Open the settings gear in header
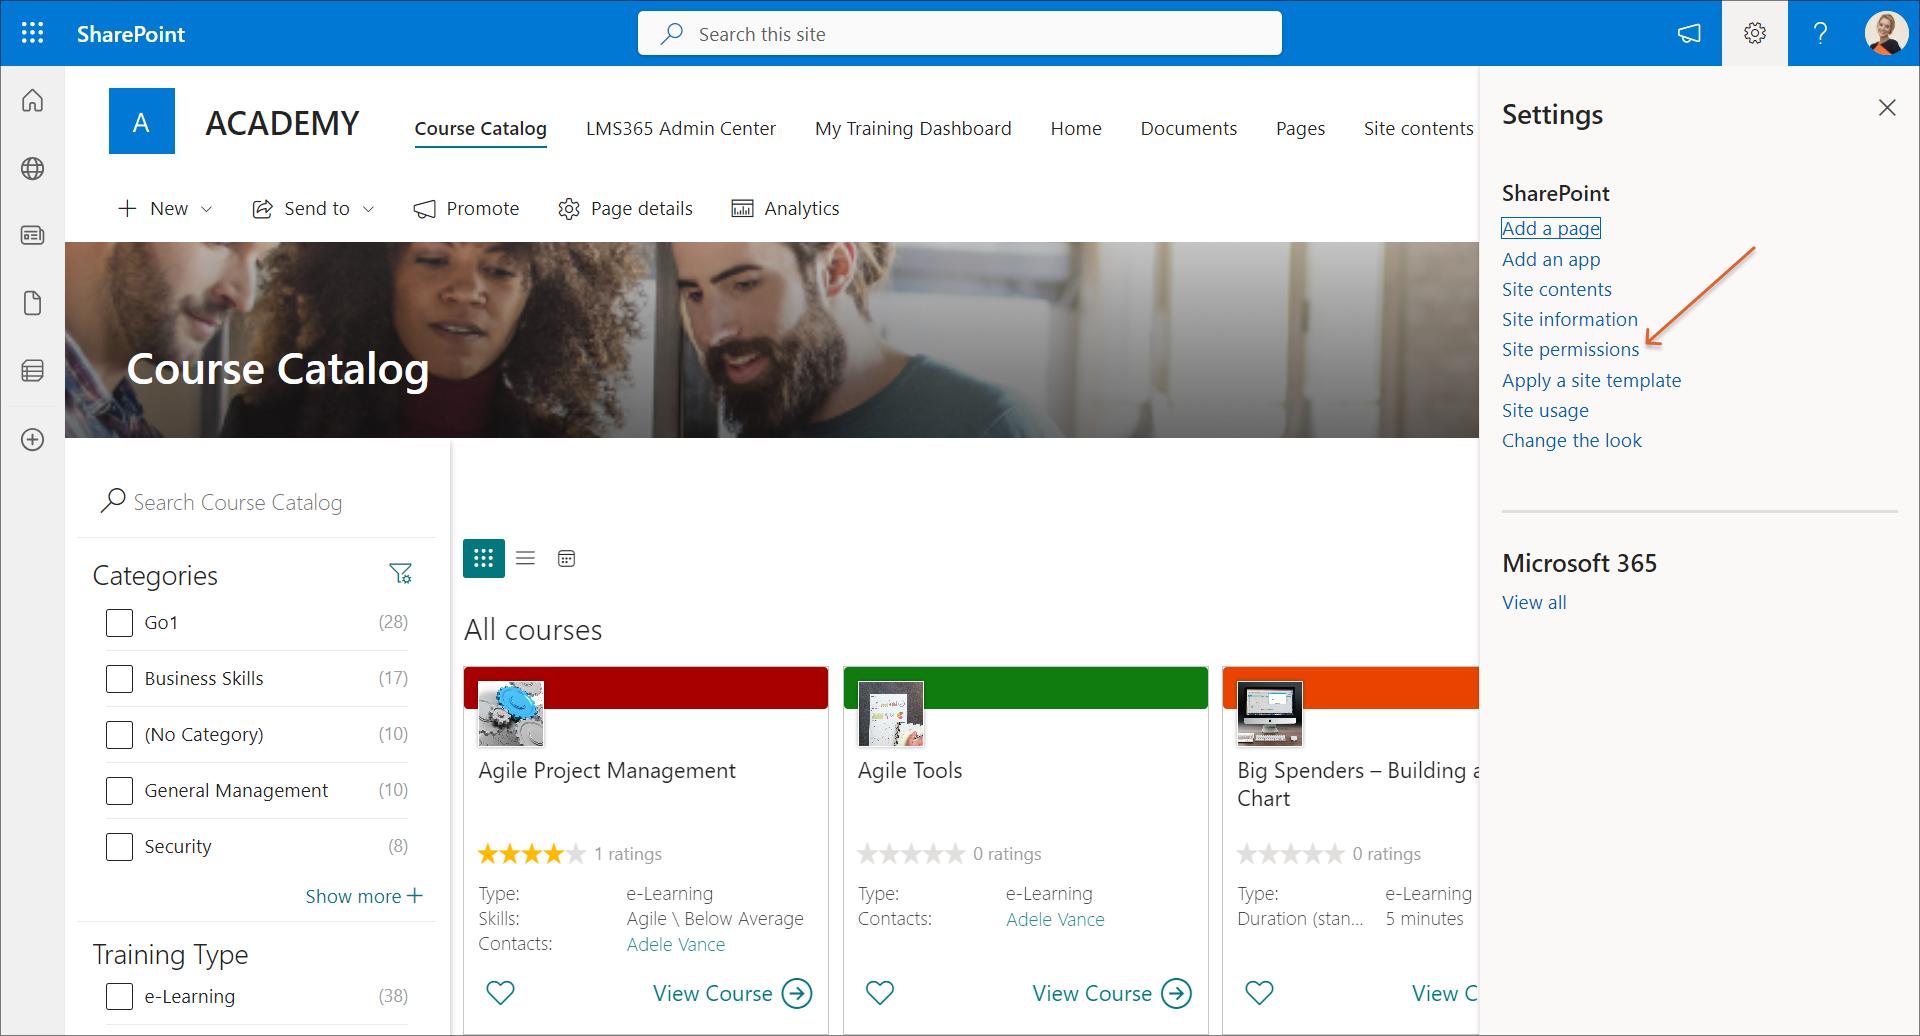This screenshot has width=1920, height=1036. coord(1754,33)
